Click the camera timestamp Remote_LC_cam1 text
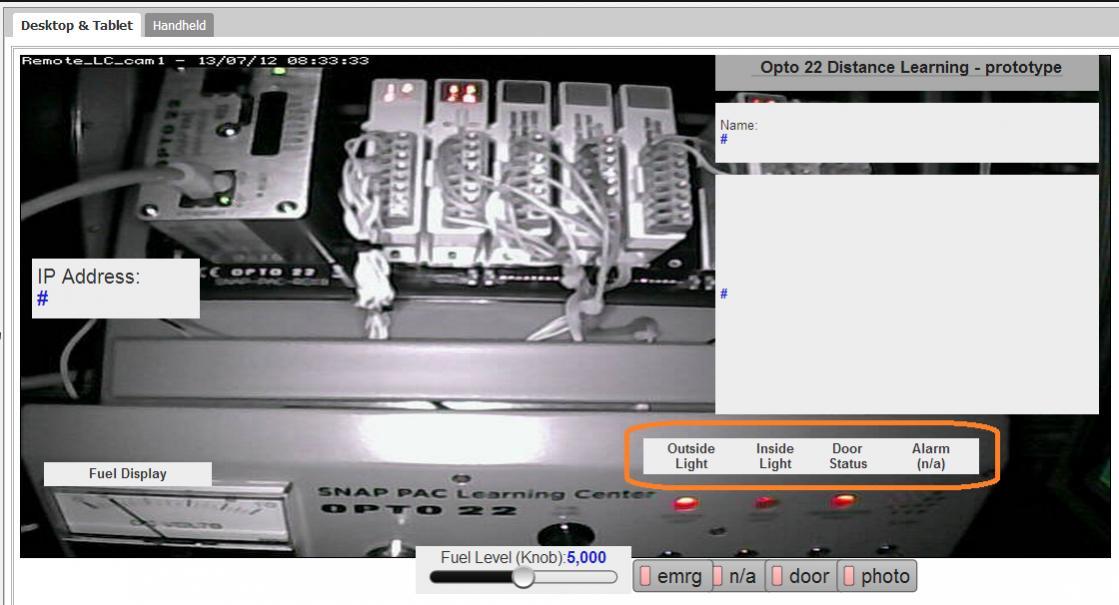Screen dimensions: 1119x605 tap(195, 61)
